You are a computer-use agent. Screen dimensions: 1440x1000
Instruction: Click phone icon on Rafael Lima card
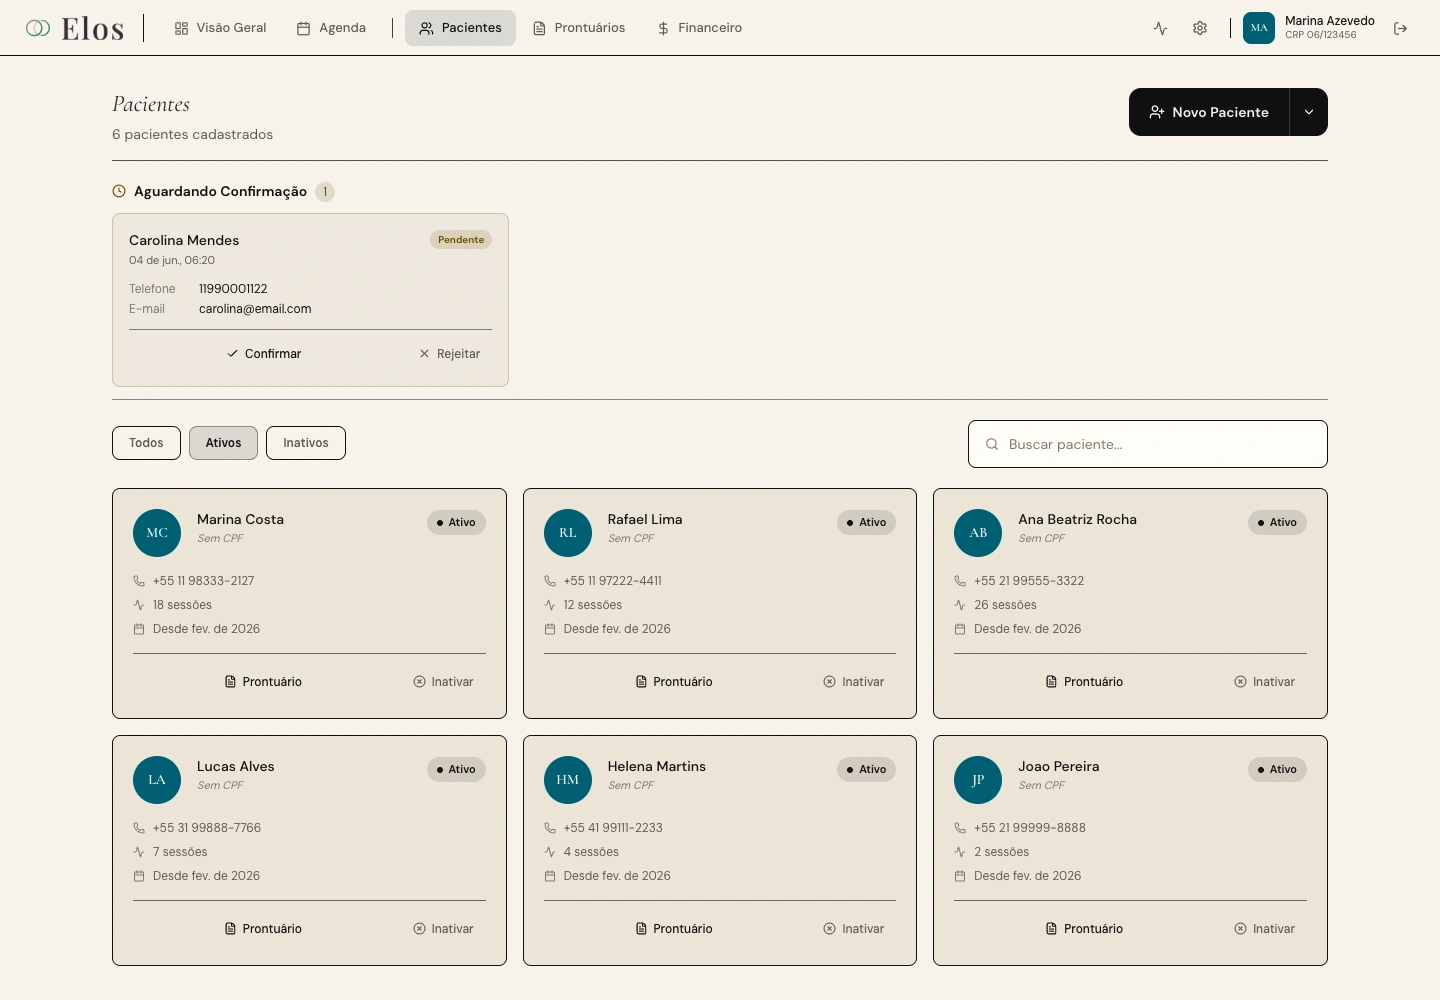click(x=550, y=581)
